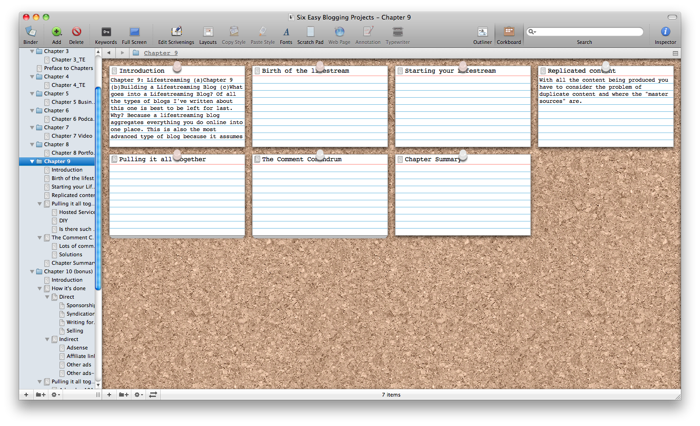
Task: Select Preface to Chapters in binder
Action: point(68,68)
